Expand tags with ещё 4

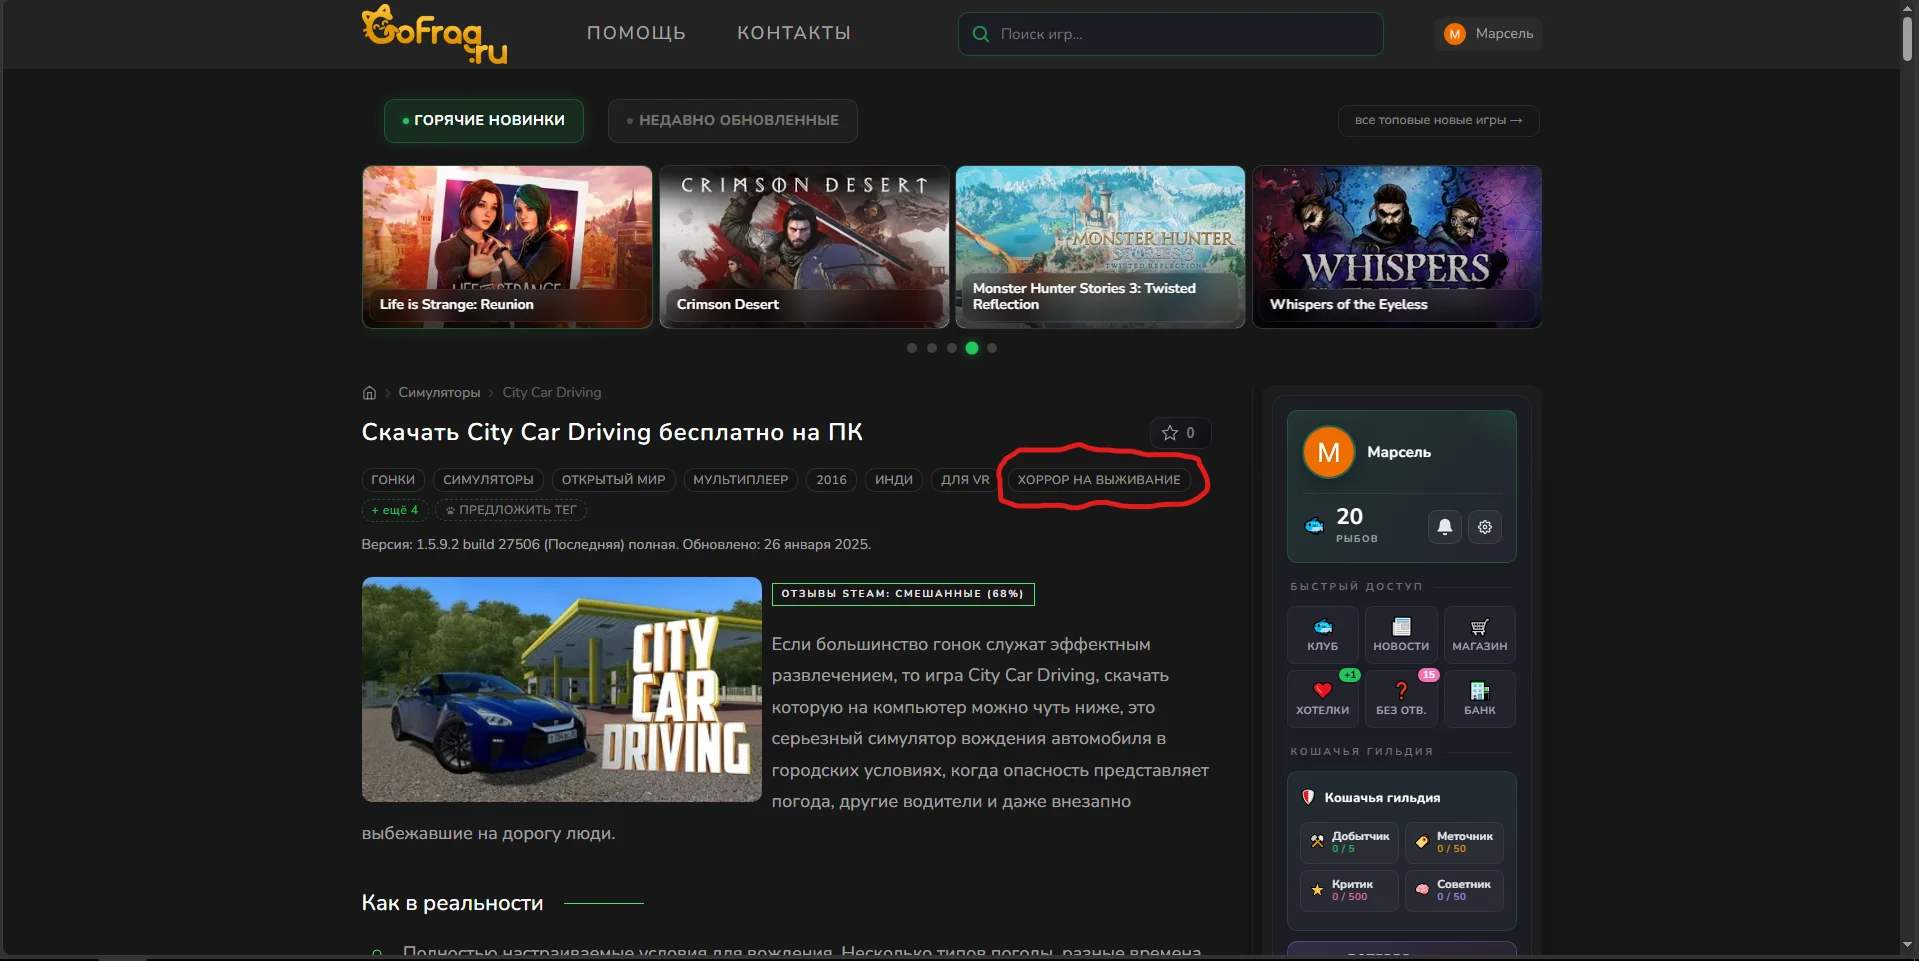[x=395, y=510]
